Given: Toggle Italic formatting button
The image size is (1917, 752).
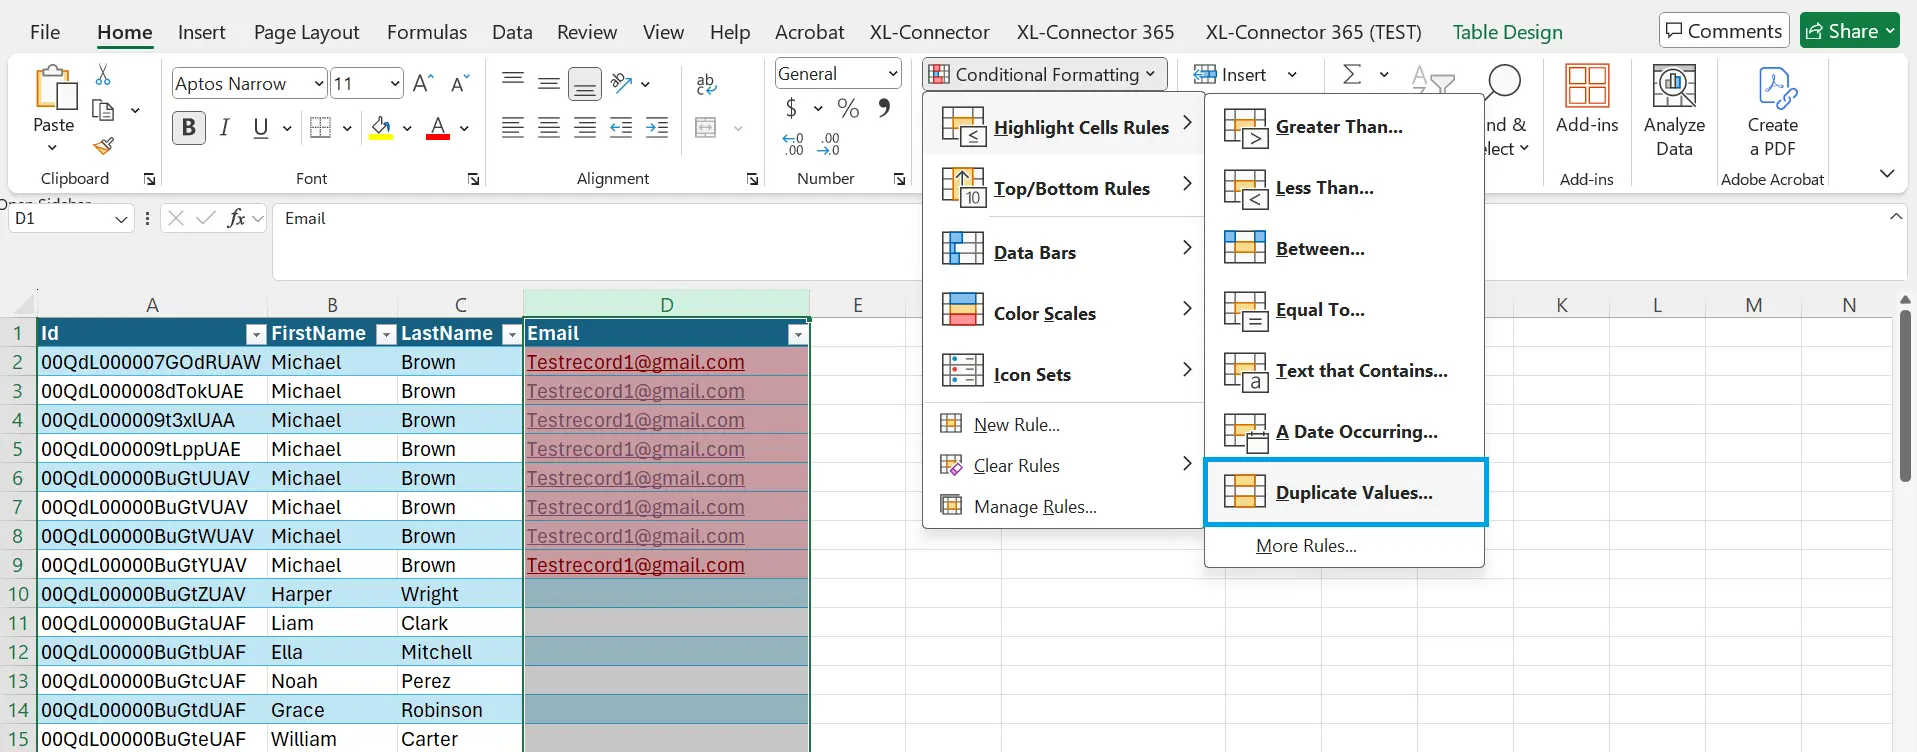Looking at the screenshot, I should 225,128.
